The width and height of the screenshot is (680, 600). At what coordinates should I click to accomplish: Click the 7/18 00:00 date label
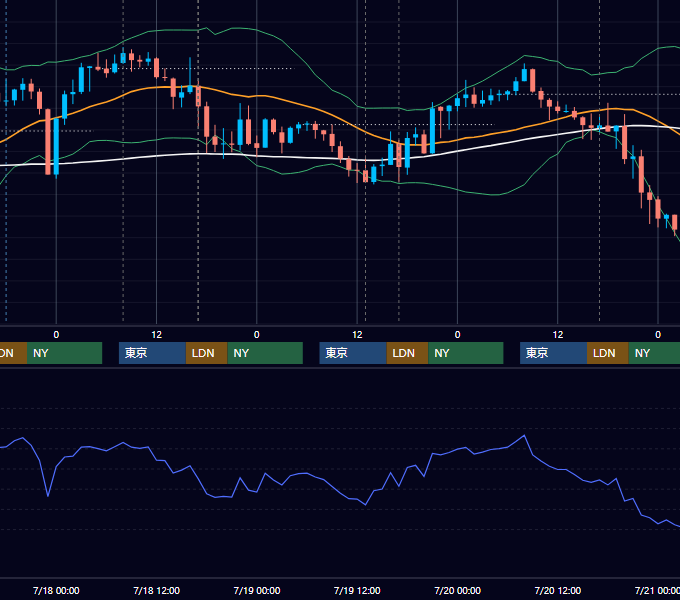tap(56, 590)
